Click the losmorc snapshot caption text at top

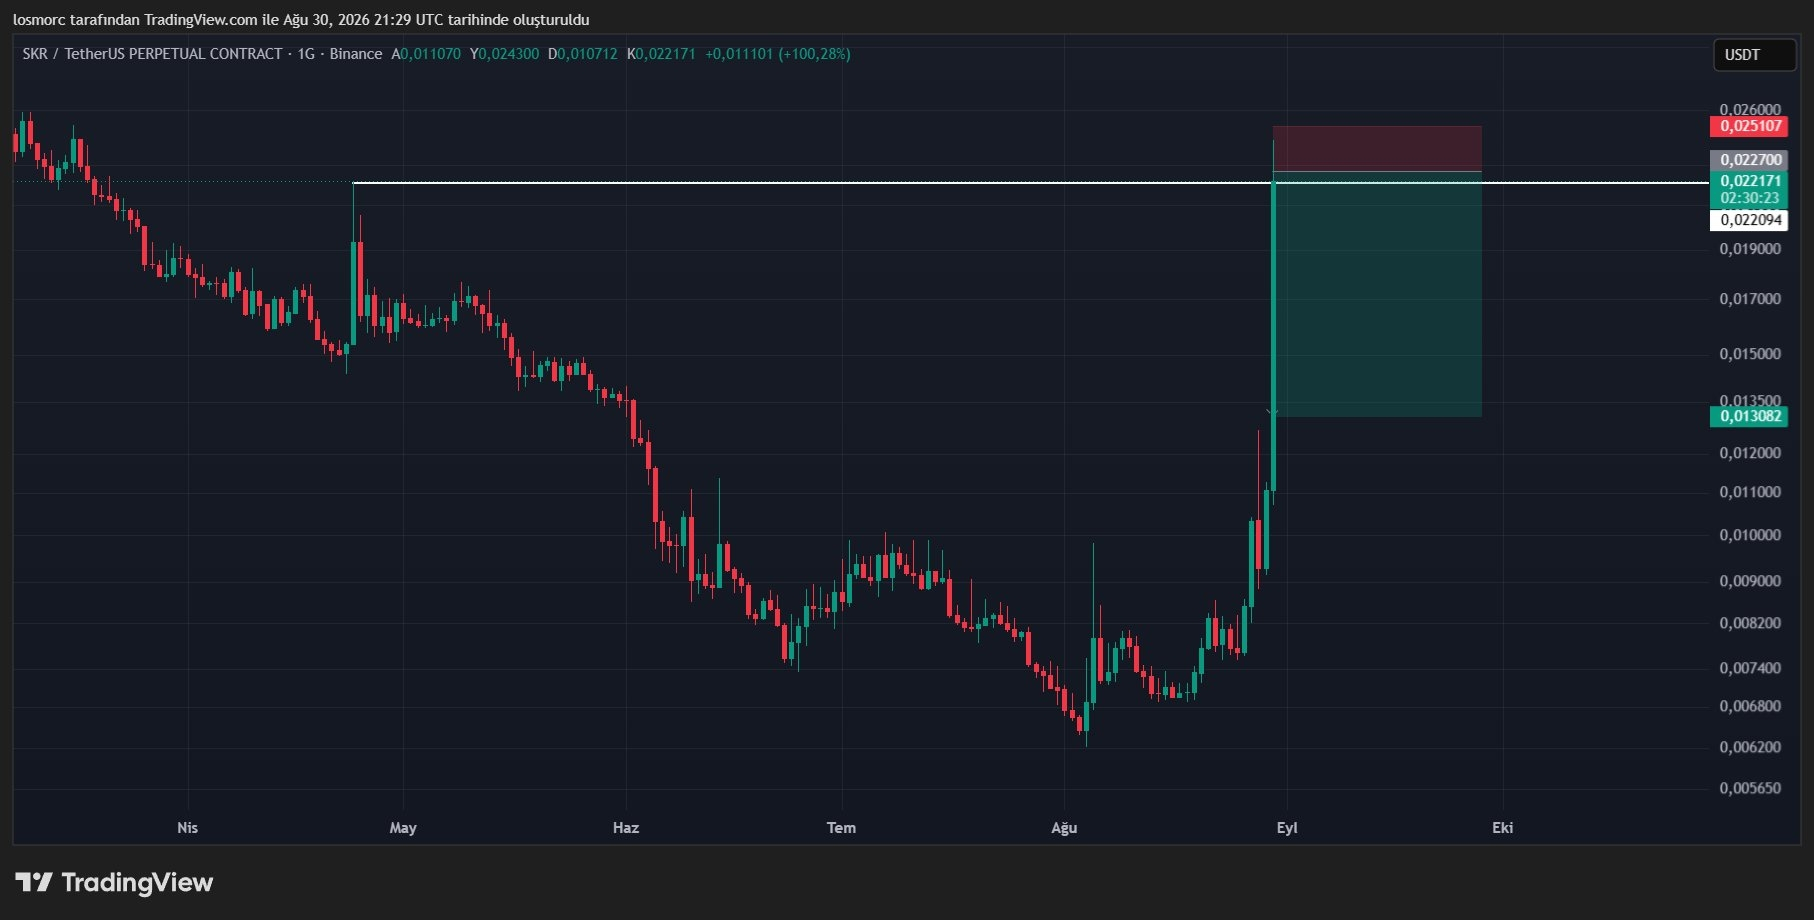[x=301, y=20]
